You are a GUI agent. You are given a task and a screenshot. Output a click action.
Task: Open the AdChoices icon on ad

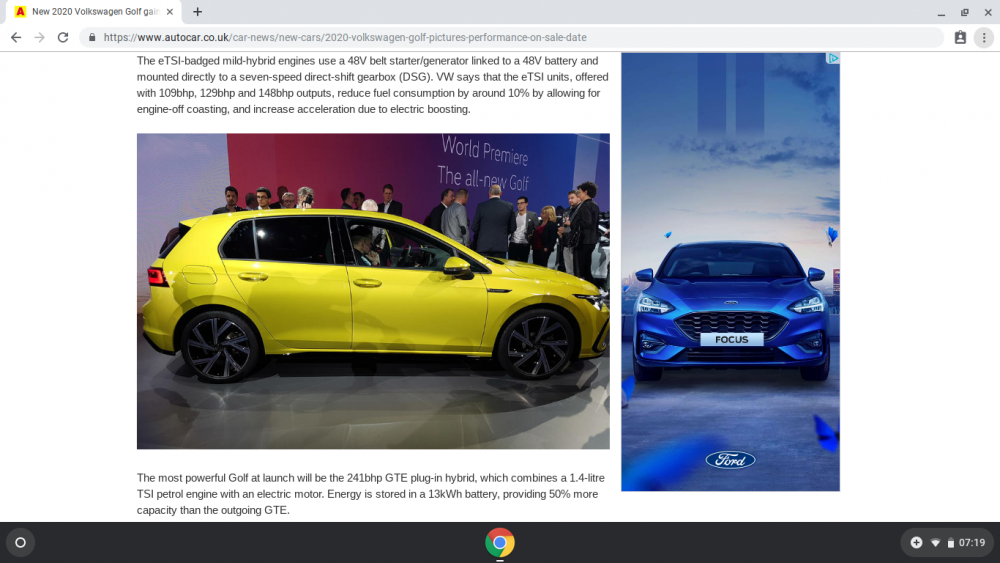pos(833,59)
